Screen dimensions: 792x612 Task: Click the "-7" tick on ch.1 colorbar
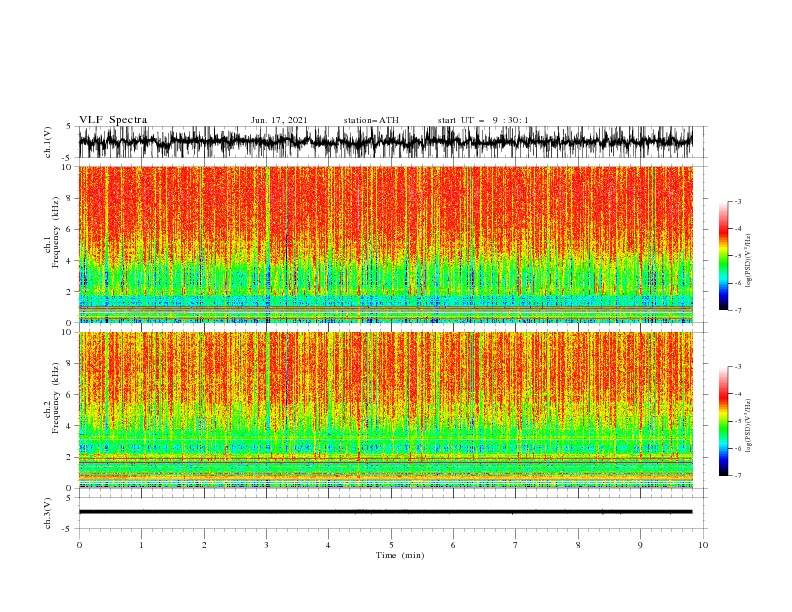[737, 310]
